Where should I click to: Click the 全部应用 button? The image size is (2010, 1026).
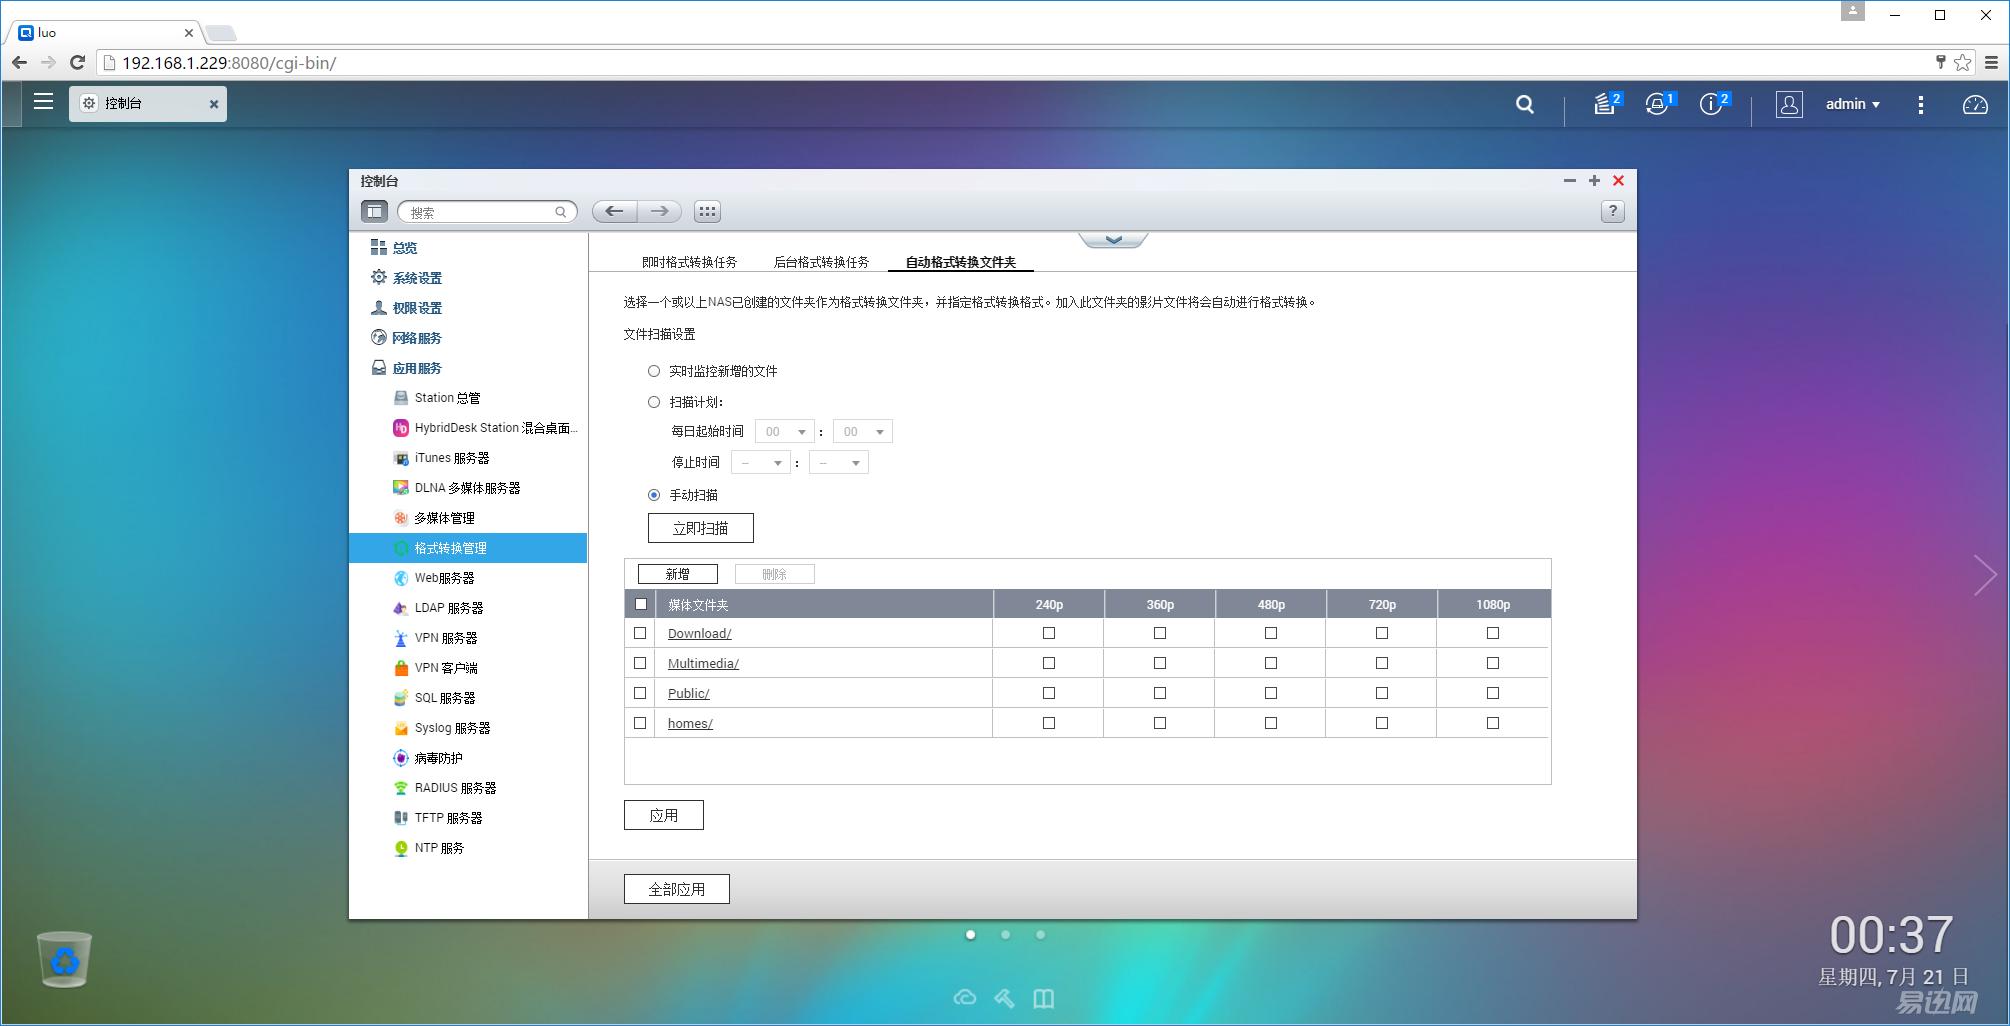[676, 889]
